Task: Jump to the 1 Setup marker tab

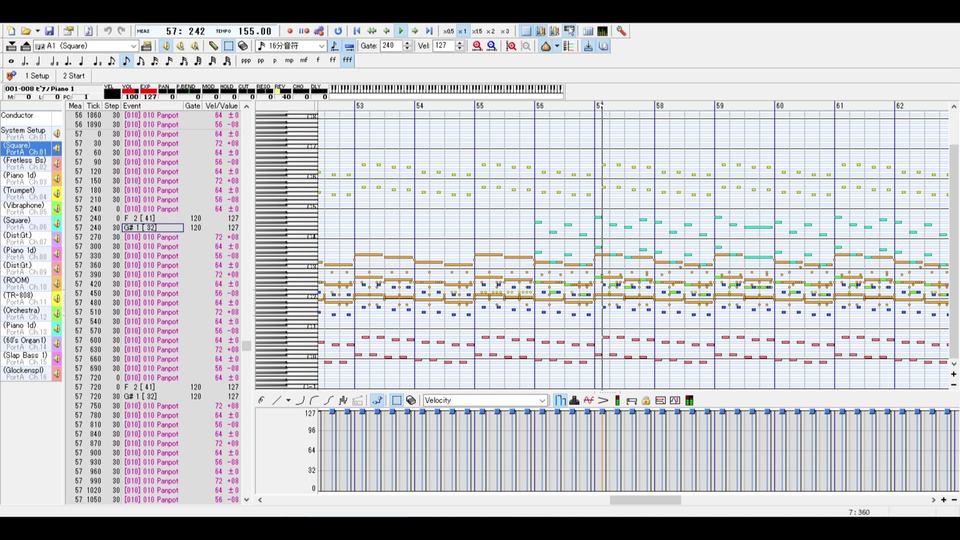Action: [37, 76]
